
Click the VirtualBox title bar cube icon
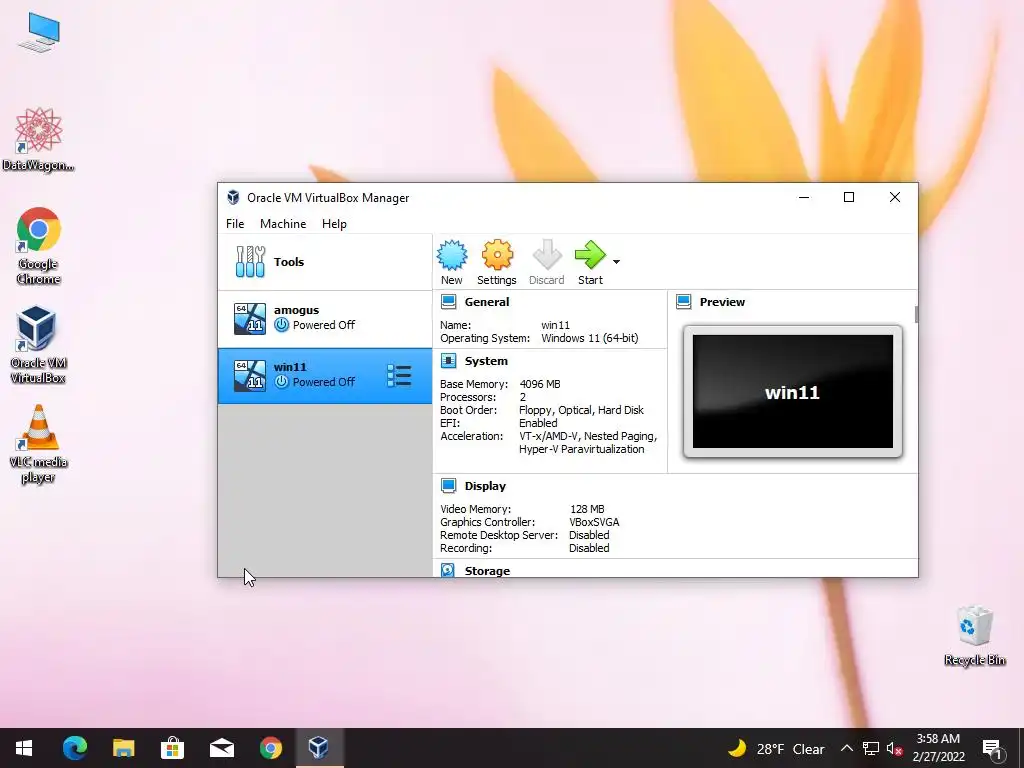click(233, 198)
